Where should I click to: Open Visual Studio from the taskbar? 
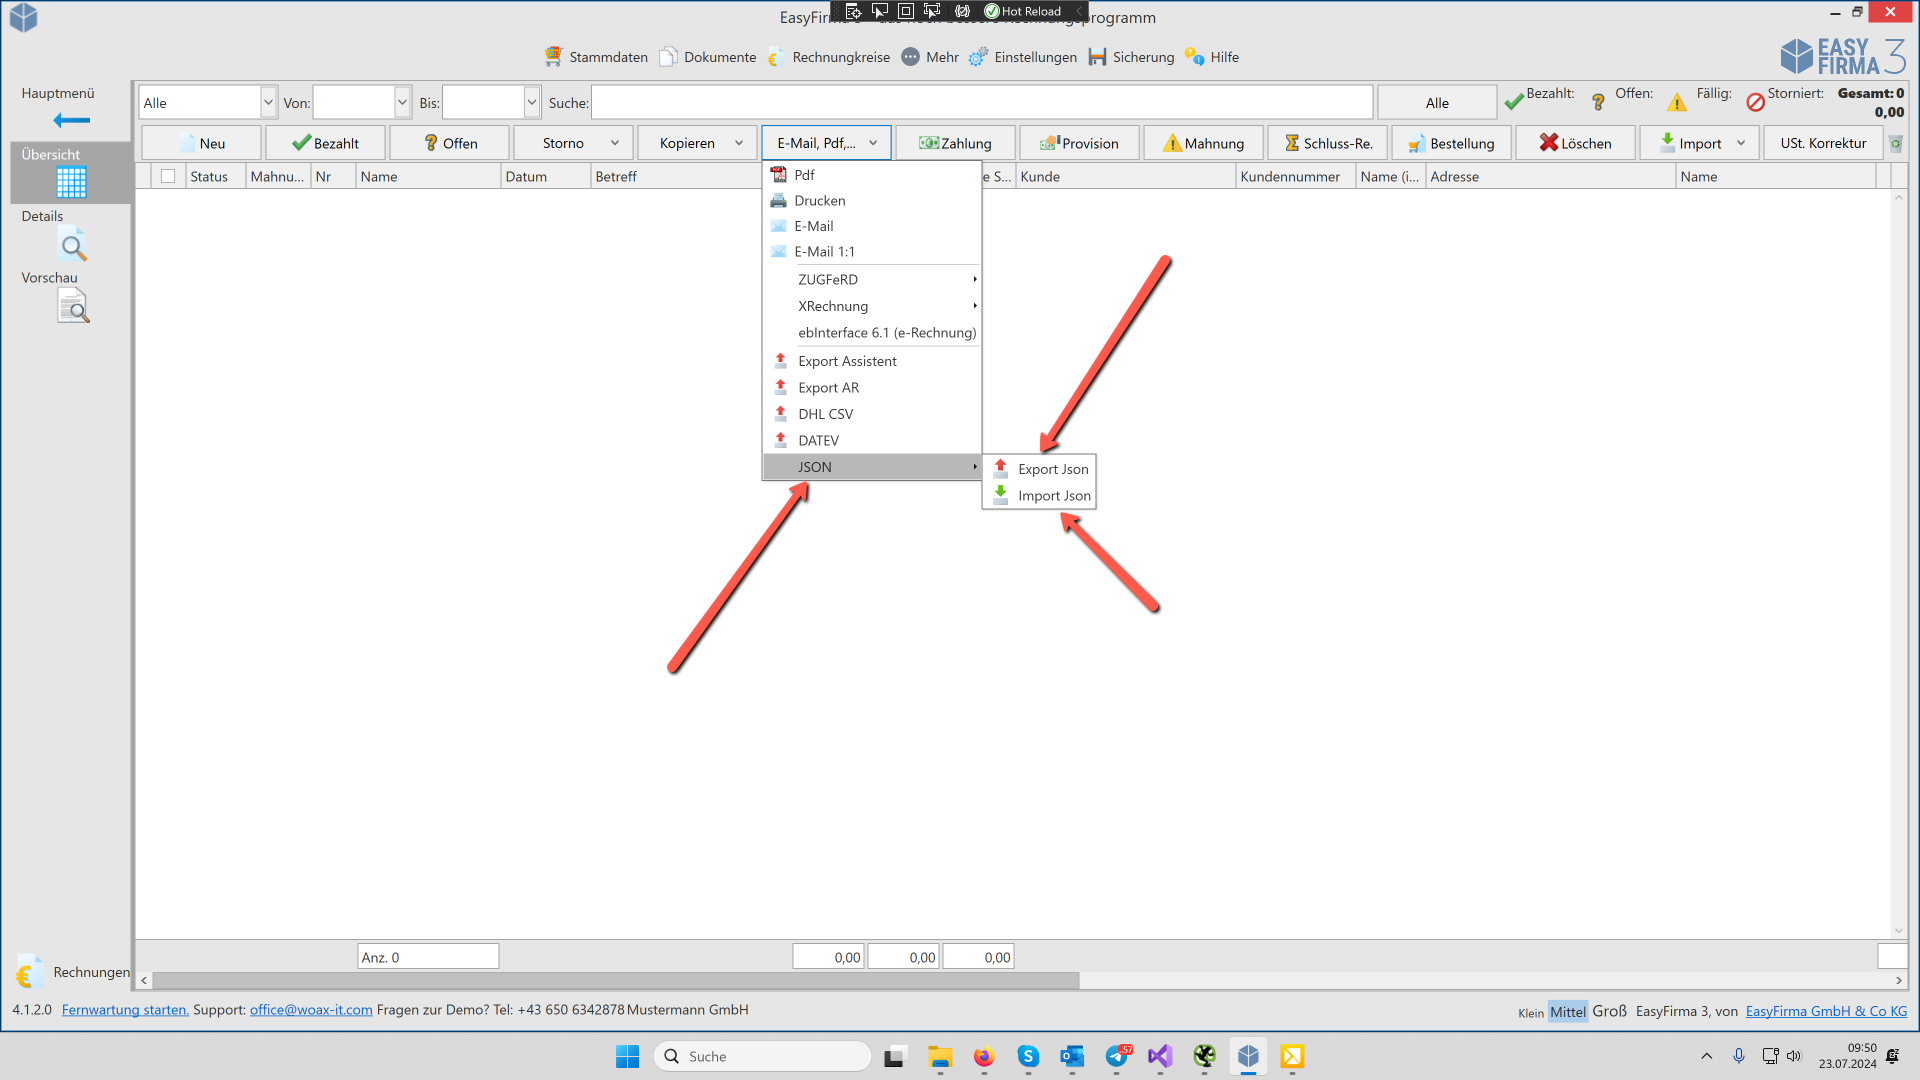click(x=1160, y=1056)
